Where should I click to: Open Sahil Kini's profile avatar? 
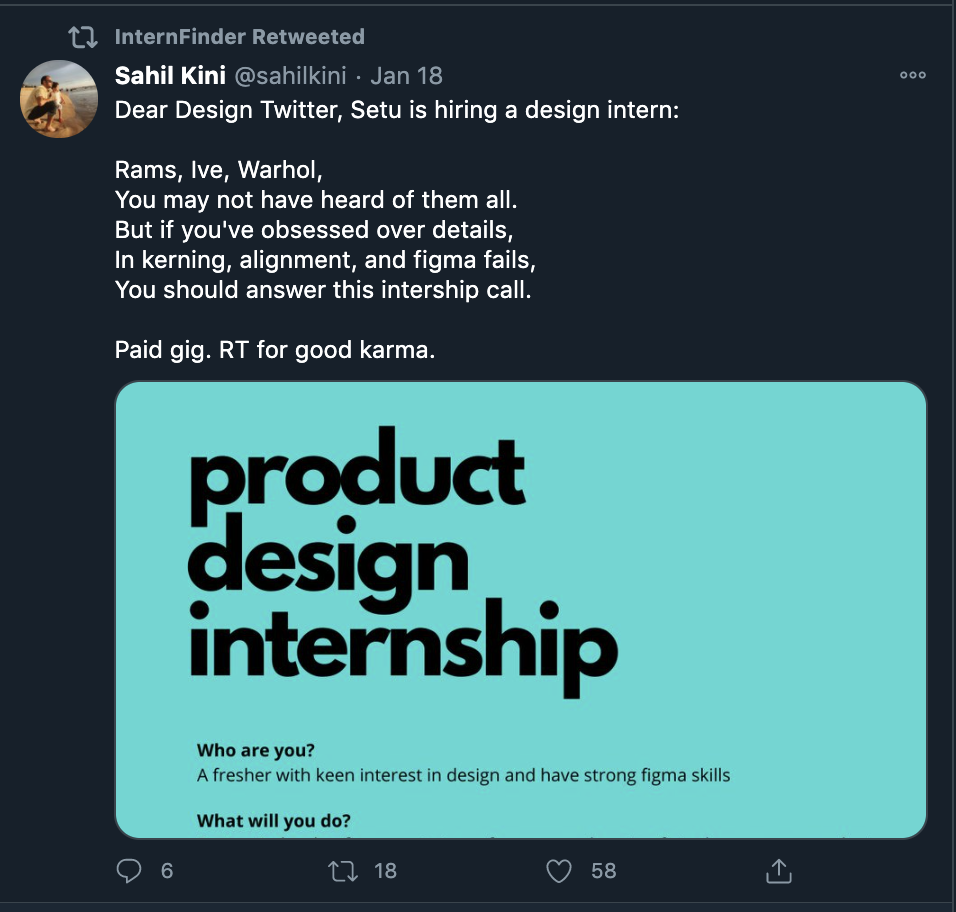point(58,98)
